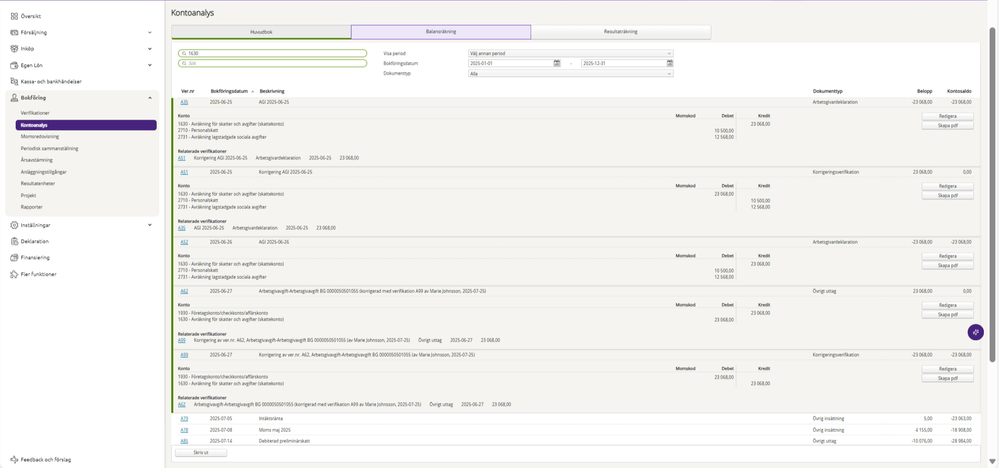Open Rapporter in the sidebar
Image resolution: width=999 pixels, height=468 pixels.
32,207
